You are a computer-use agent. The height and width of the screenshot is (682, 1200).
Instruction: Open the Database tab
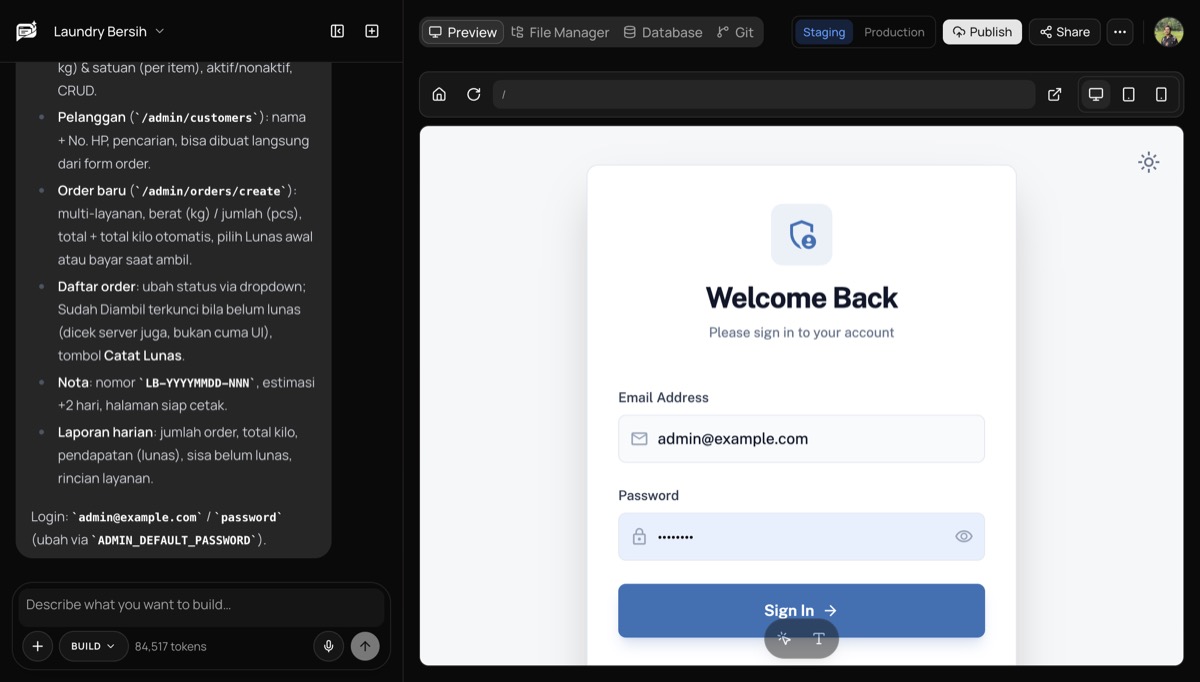tap(662, 32)
